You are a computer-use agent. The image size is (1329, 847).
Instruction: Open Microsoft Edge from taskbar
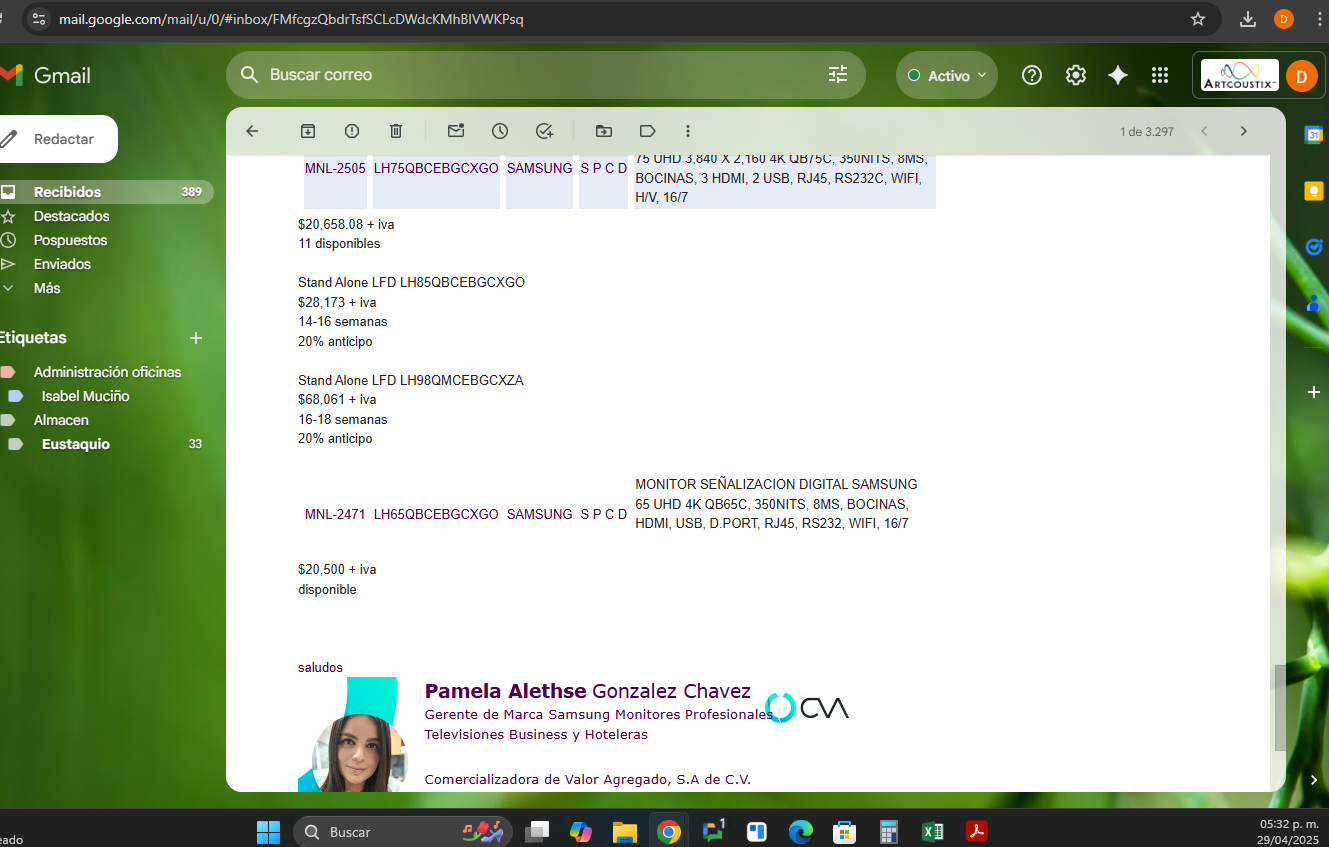801,831
